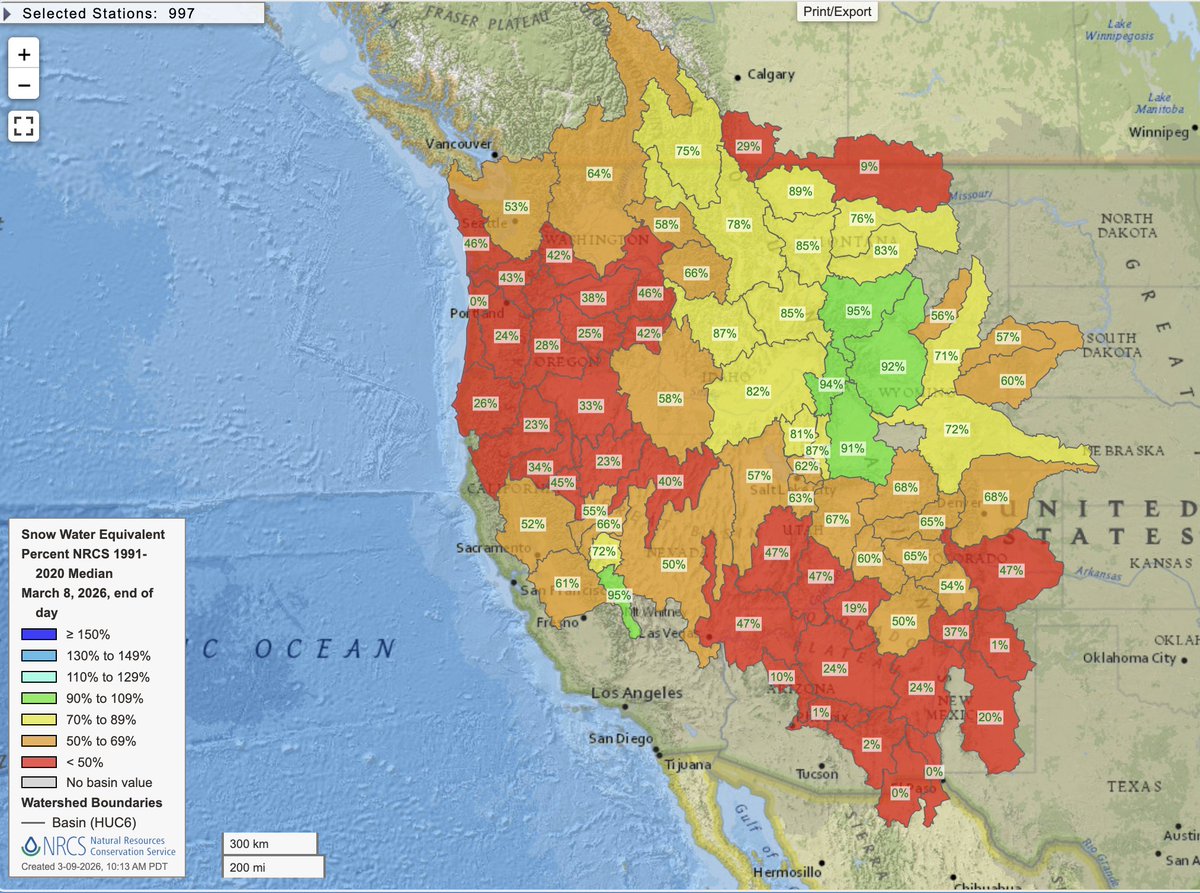The height and width of the screenshot is (893, 1200).
Task: Select the basin labeled 67%
Action: [837, 519]
